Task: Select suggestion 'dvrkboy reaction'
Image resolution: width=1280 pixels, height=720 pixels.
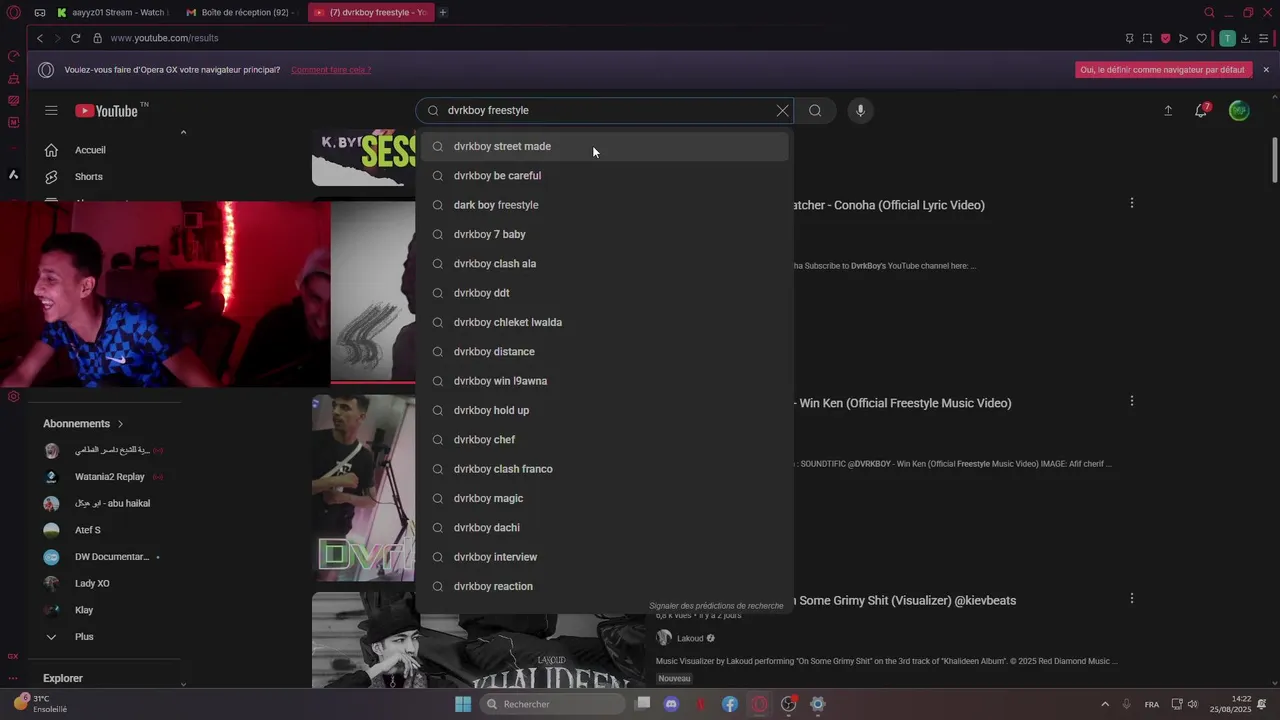Action: point(605,586)
